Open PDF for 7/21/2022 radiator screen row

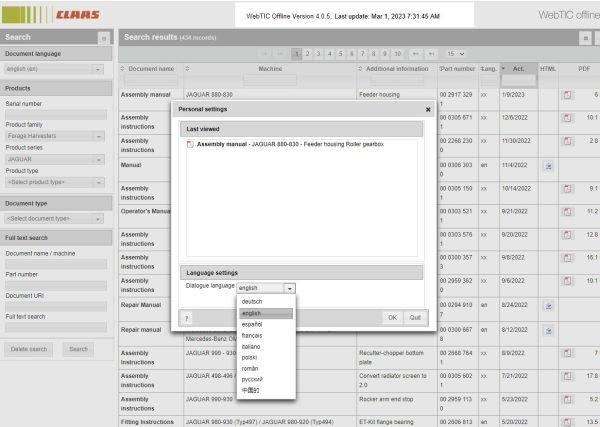coord(567,376)
